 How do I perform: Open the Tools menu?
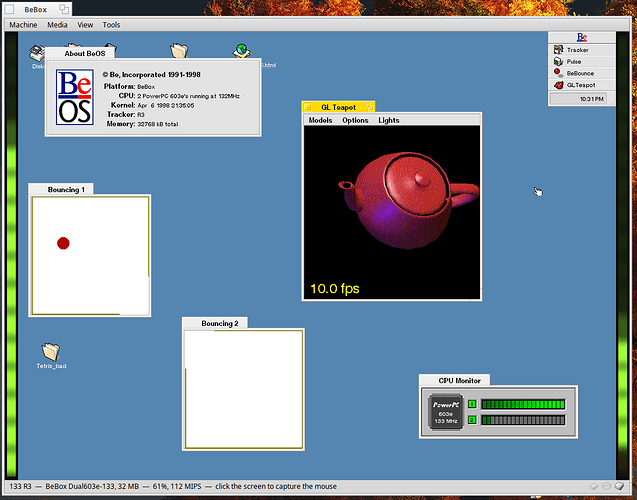pyautogui.click(x=111, y=25)
